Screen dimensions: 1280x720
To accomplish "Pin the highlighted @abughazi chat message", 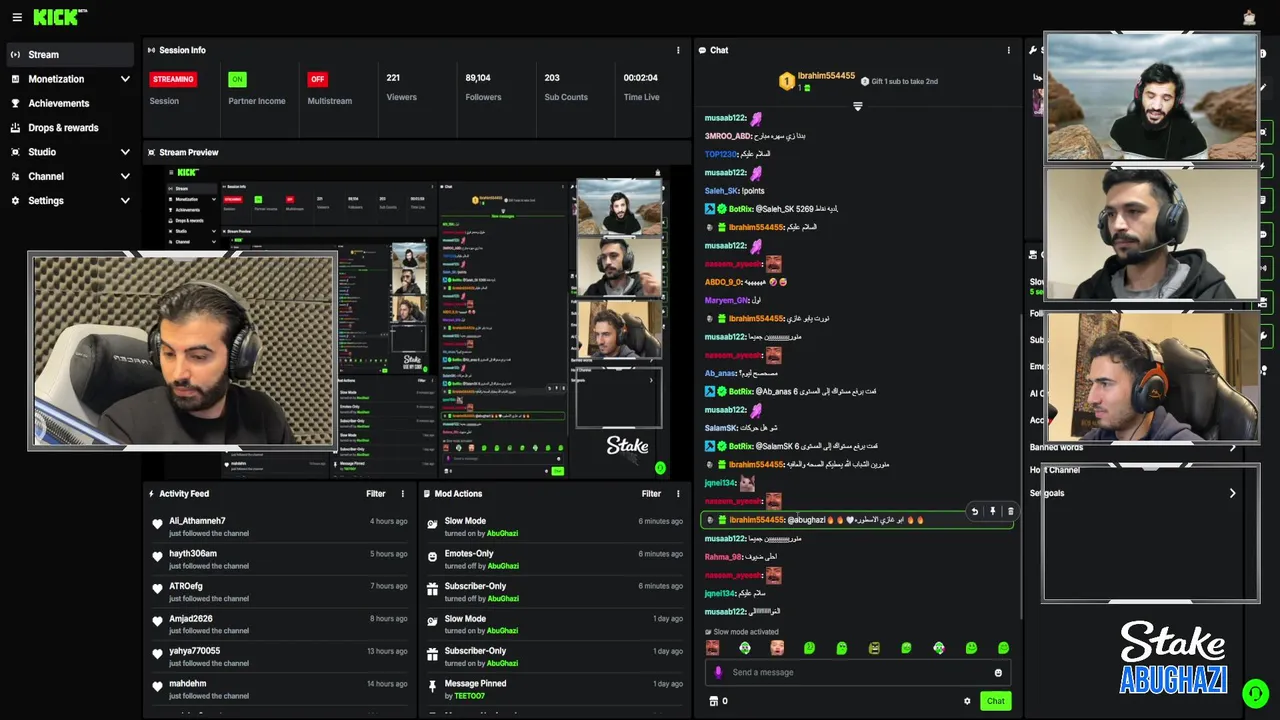I will 993,511.
